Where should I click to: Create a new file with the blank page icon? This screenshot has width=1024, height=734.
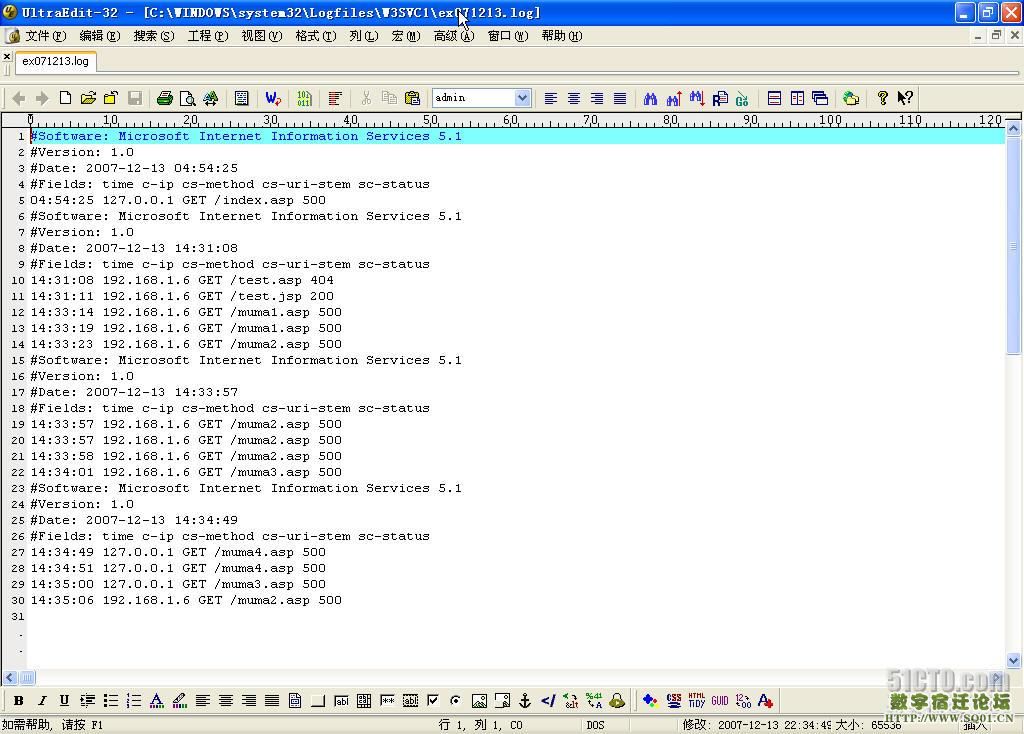pyautogui.click(x=65, y=98)
